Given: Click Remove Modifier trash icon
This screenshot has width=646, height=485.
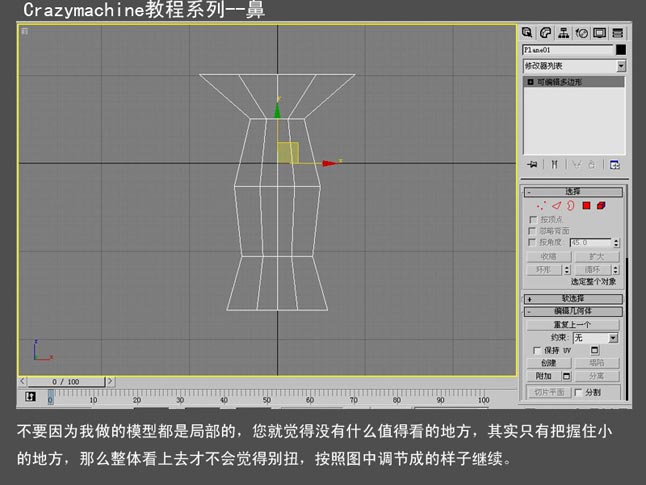Looking at the screenshot, I should pyautogui.click(x=592, y=165).
